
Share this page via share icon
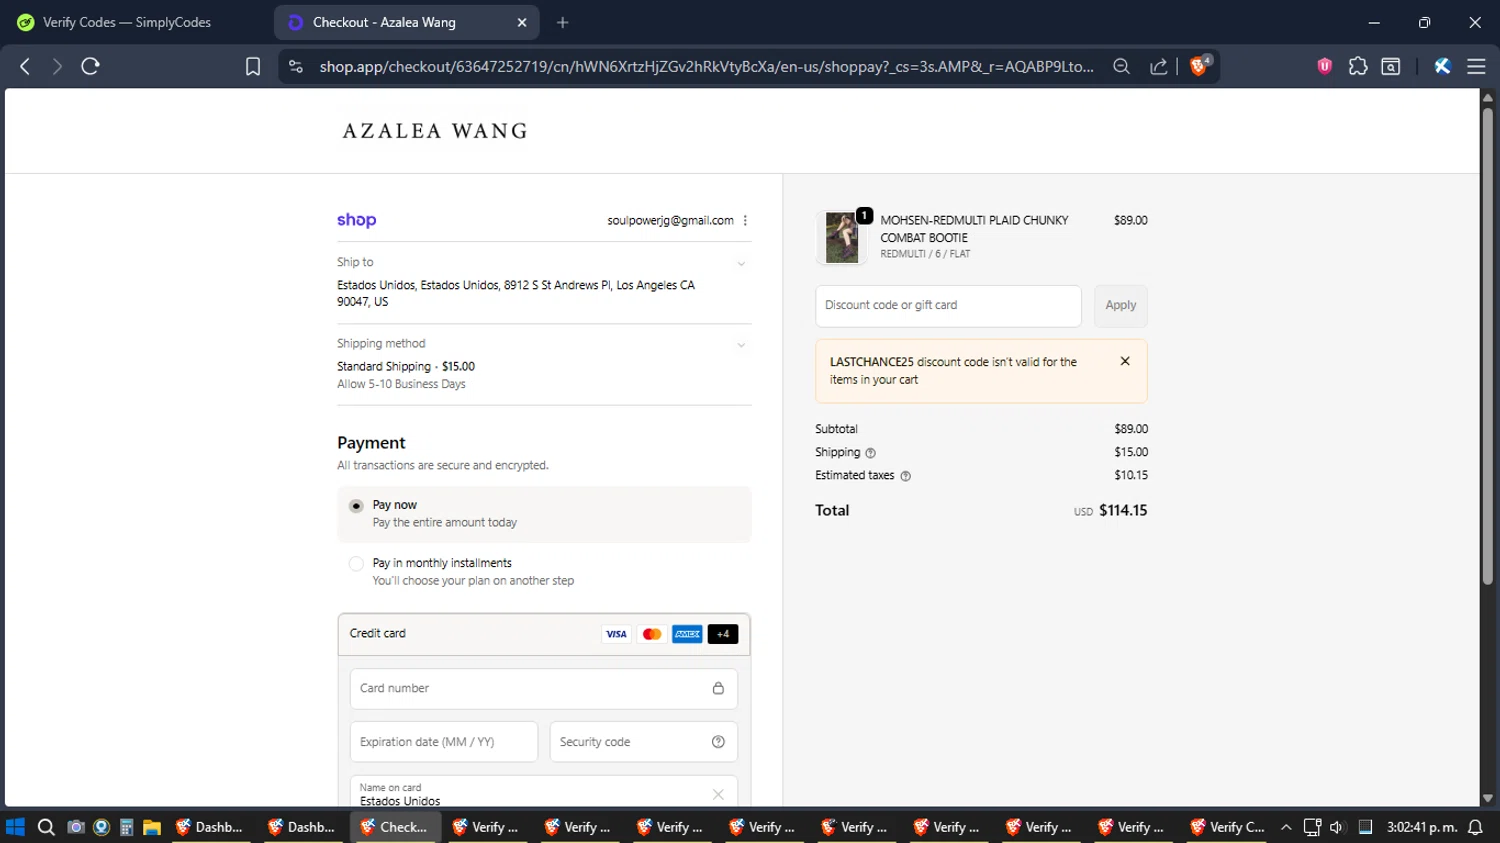(1159, 66)
